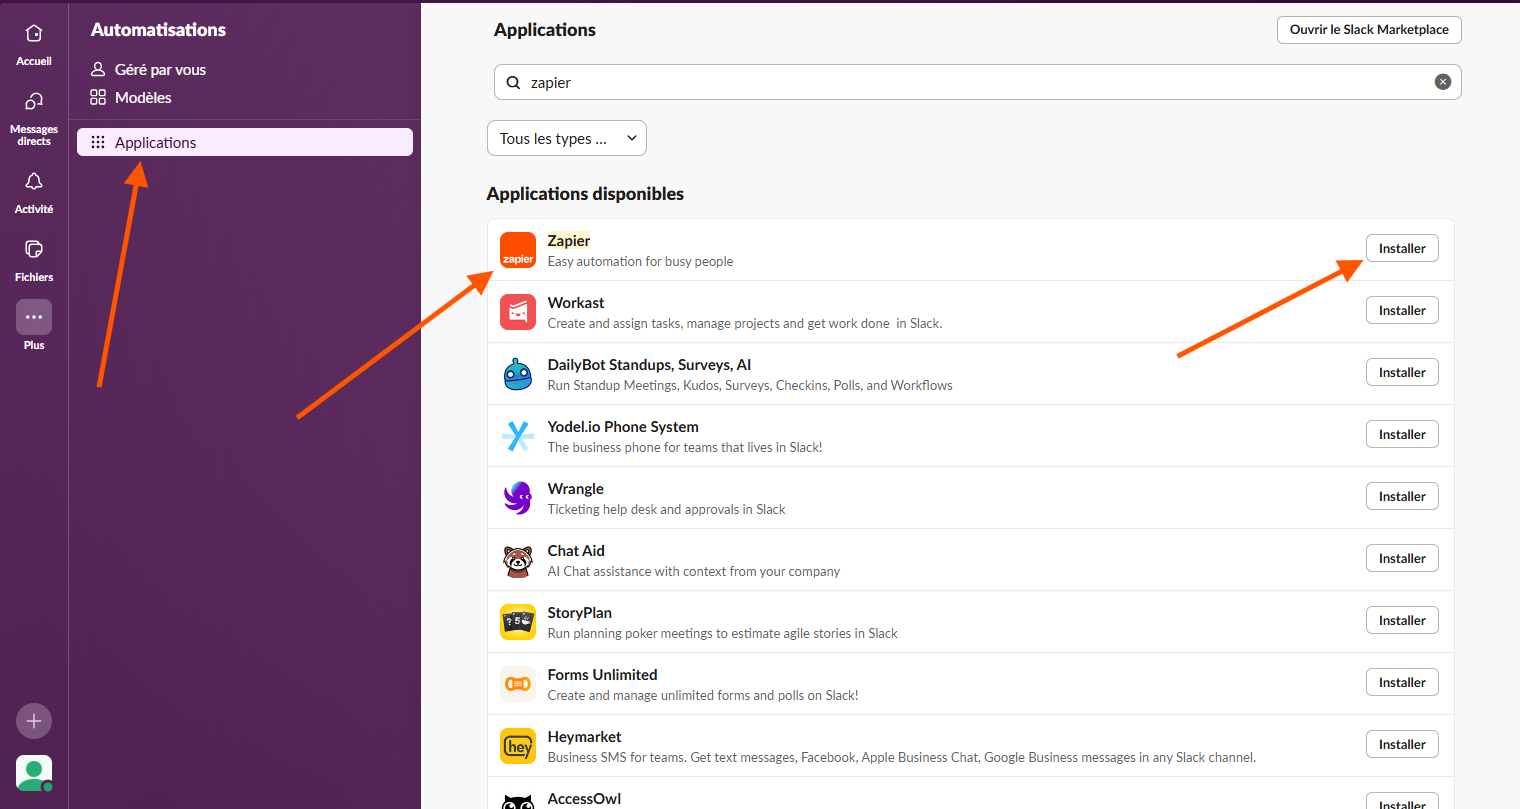Image resolution: width=1520 pixels, height=809 pixels.
Task: Install the Chat Aid app
Action: (1402, 558)
